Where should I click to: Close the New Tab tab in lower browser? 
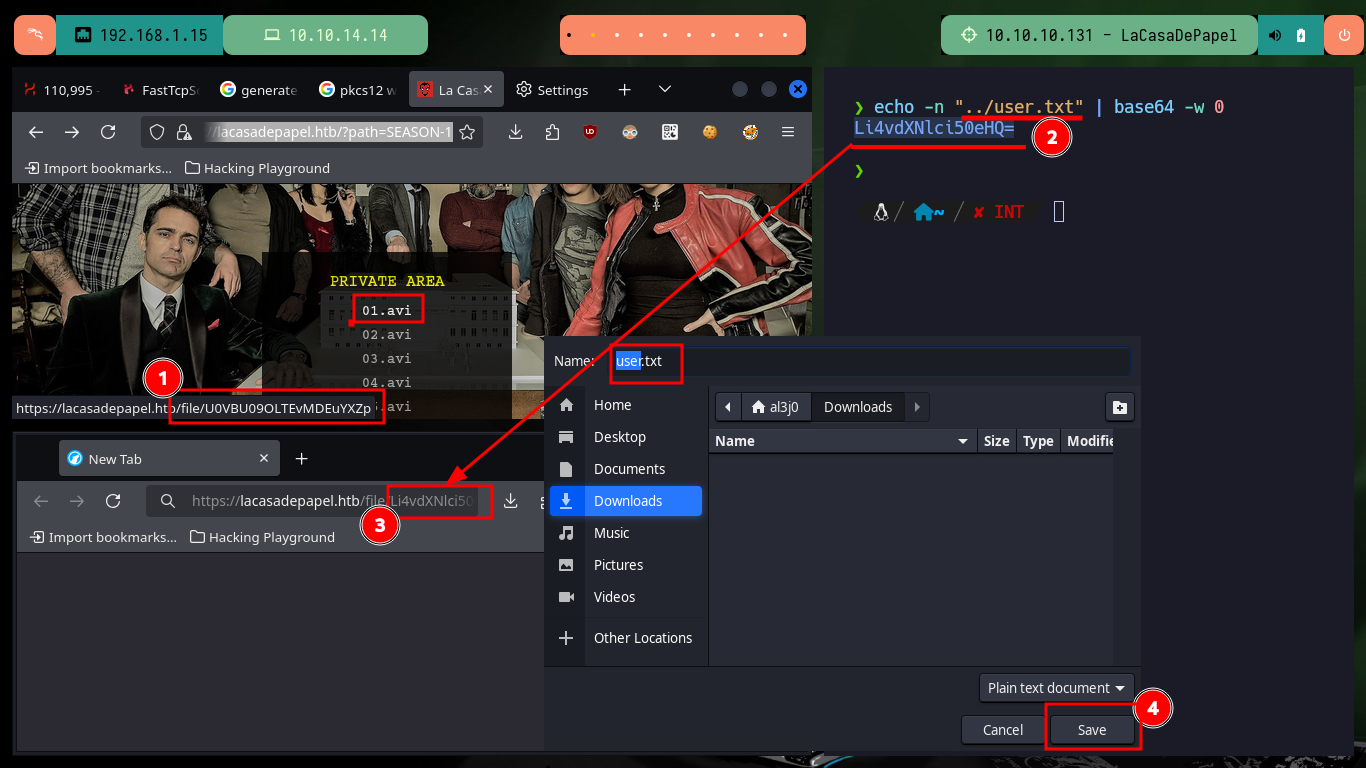pos(265,459)
